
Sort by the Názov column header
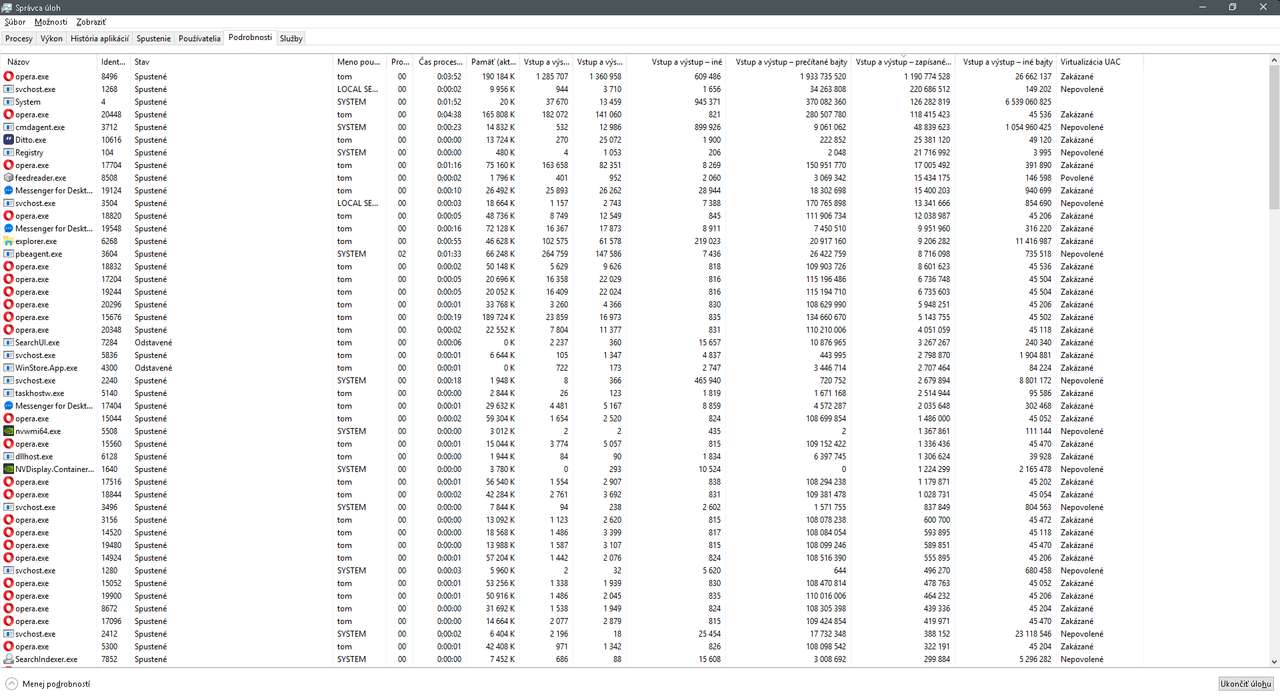pyautogui.click(x=49, y=62)
